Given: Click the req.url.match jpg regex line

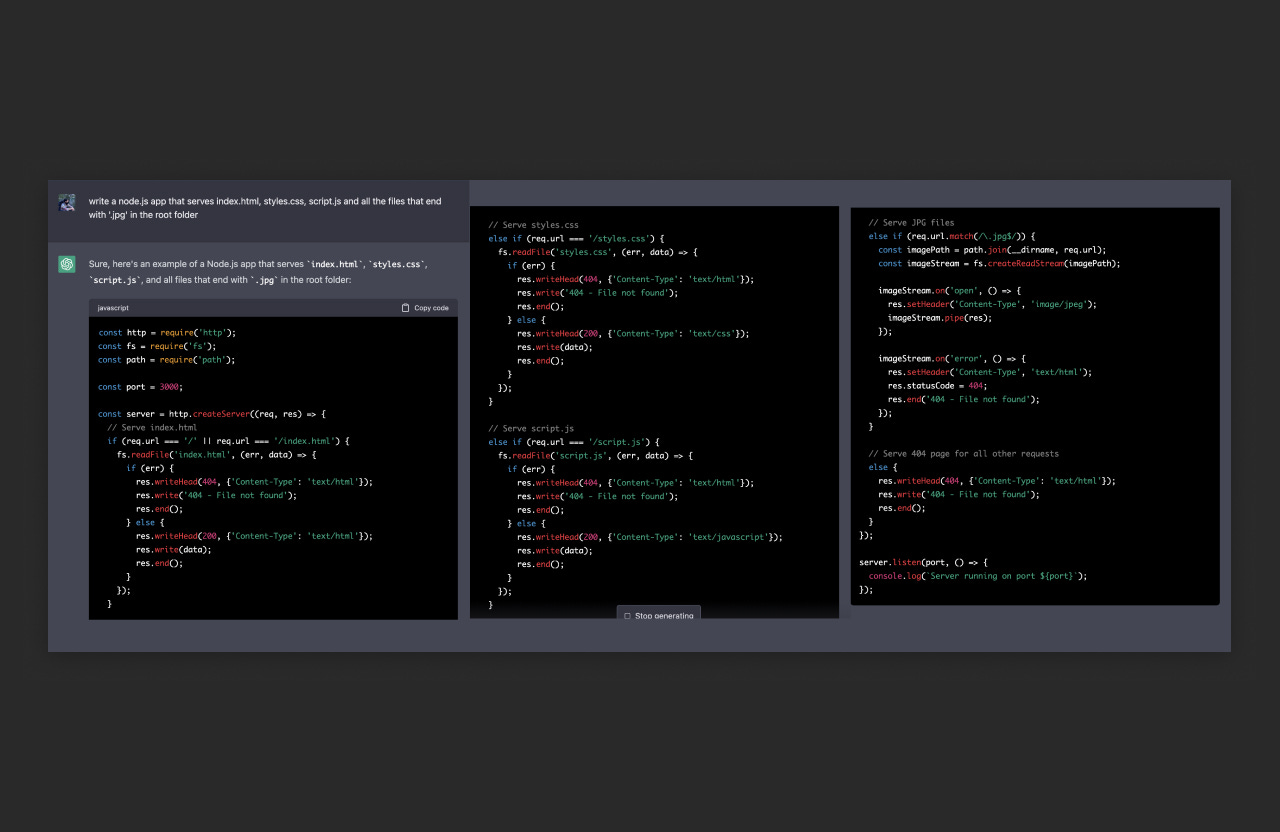Looking at the screenshot, I should click(953, 236).
